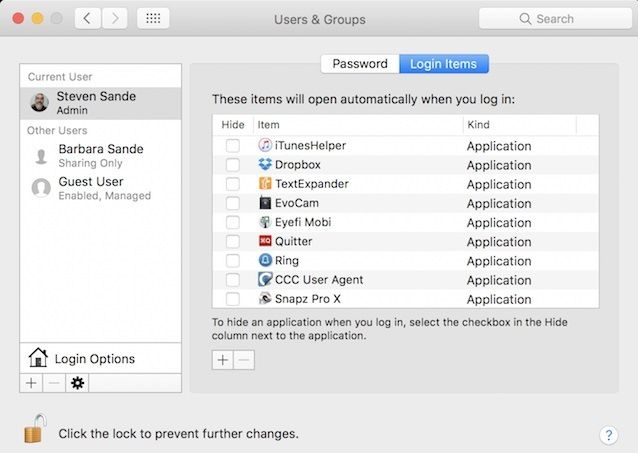The height and width of the screenshot is (453, 638).
Task: Click the Item column header to sort
Action: (356, 125)
